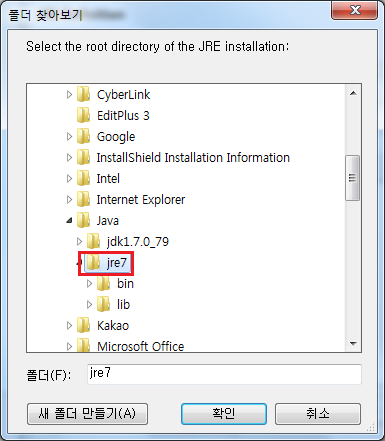The width and height of the screenshot is (385, 441).
Task: Click the CyberLink folder icon
Action: [83, 94]
